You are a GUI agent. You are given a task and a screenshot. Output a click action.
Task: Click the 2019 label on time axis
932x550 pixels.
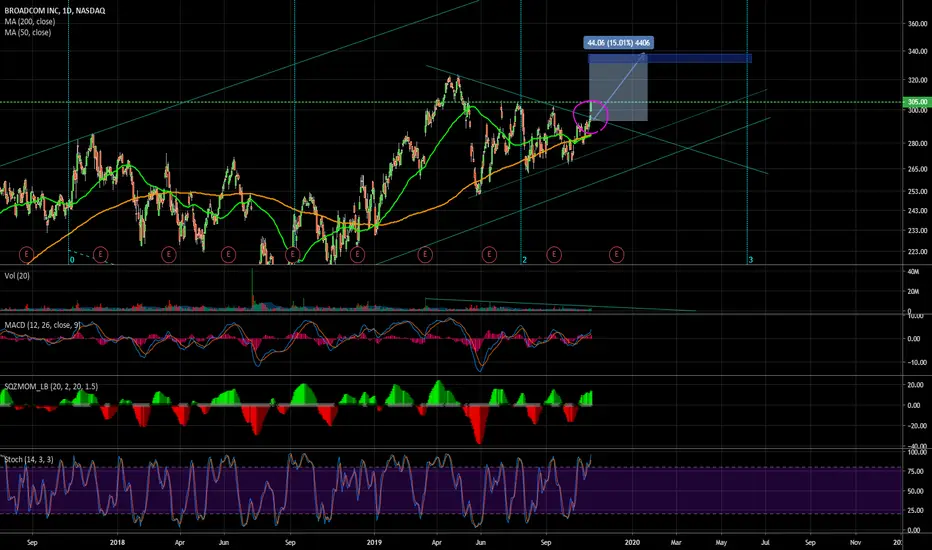coord(374,542)
